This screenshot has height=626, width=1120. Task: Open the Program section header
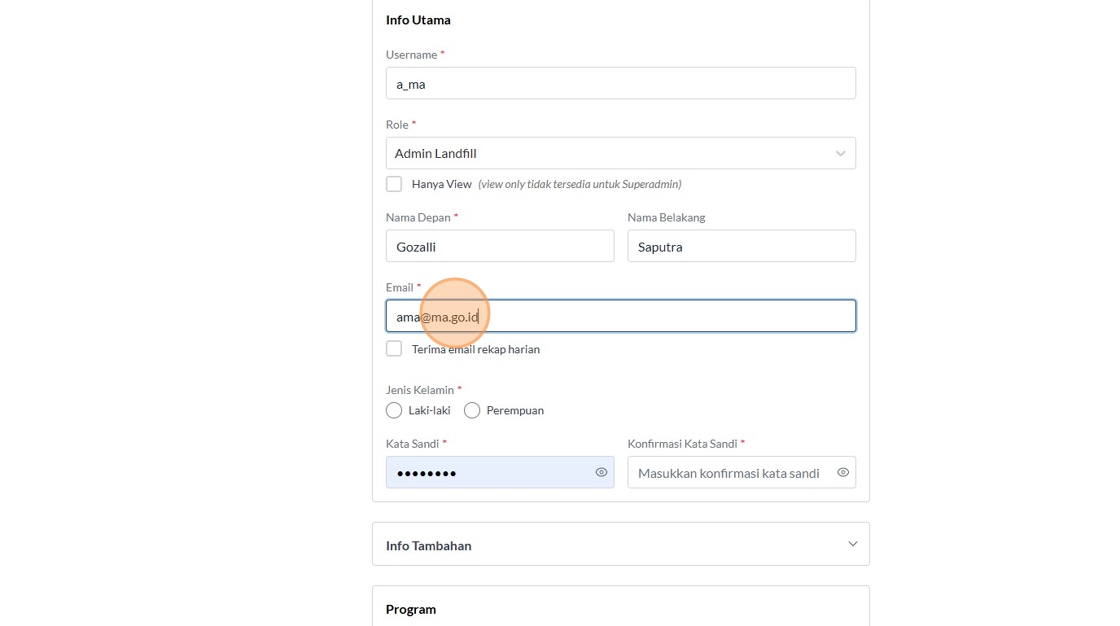411,609
